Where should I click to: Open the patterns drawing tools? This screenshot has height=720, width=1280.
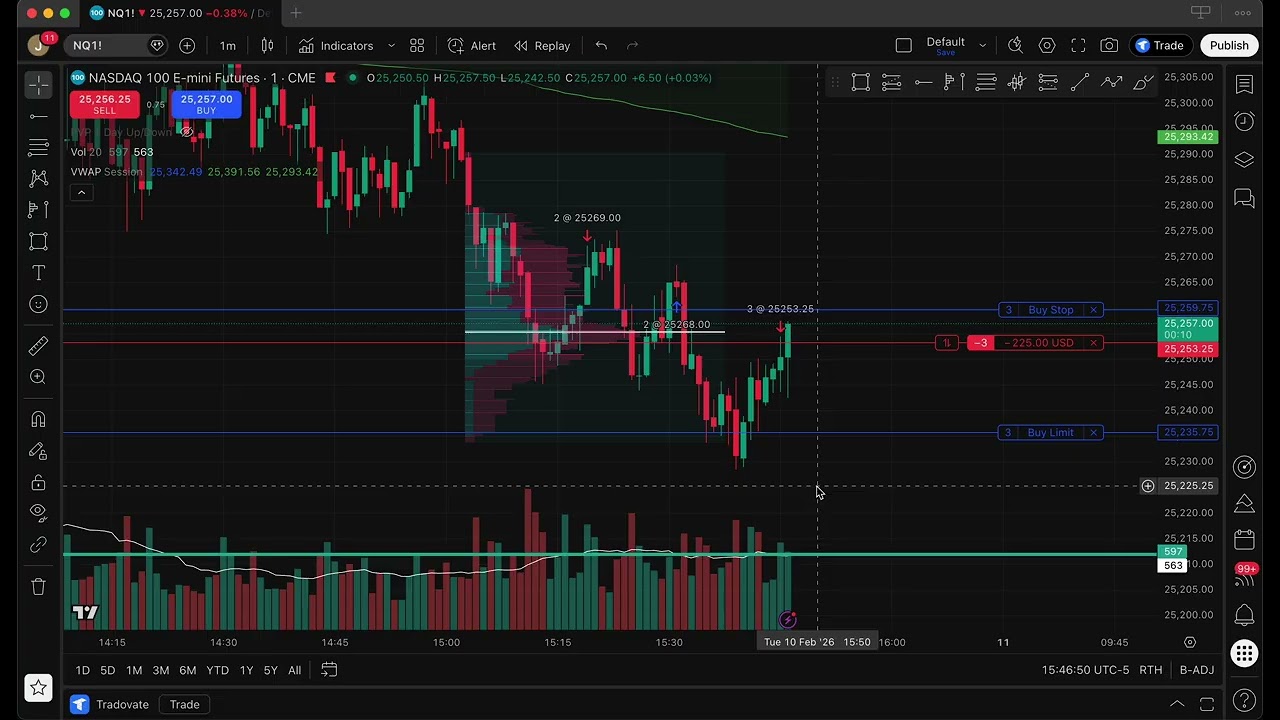(x=38, y=179)
